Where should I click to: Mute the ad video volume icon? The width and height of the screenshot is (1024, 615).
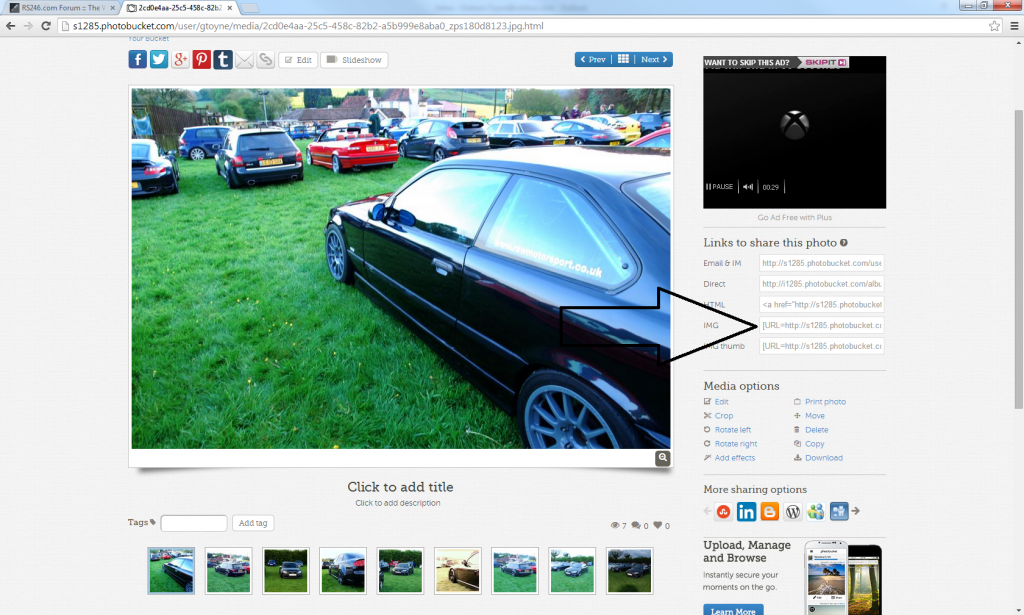click(748, 187)
